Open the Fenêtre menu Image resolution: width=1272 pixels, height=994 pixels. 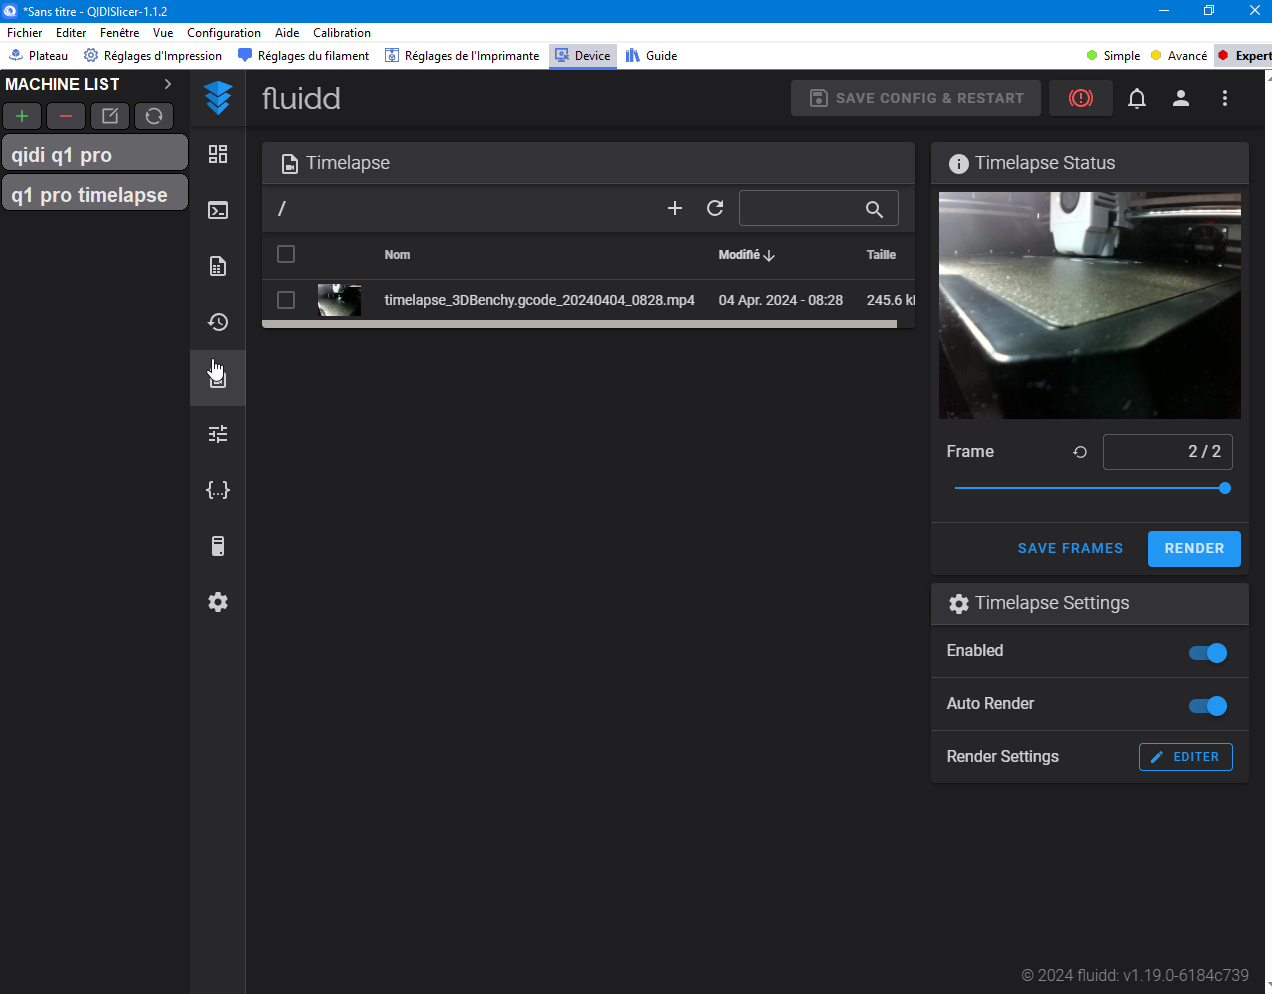click(119, 33)
